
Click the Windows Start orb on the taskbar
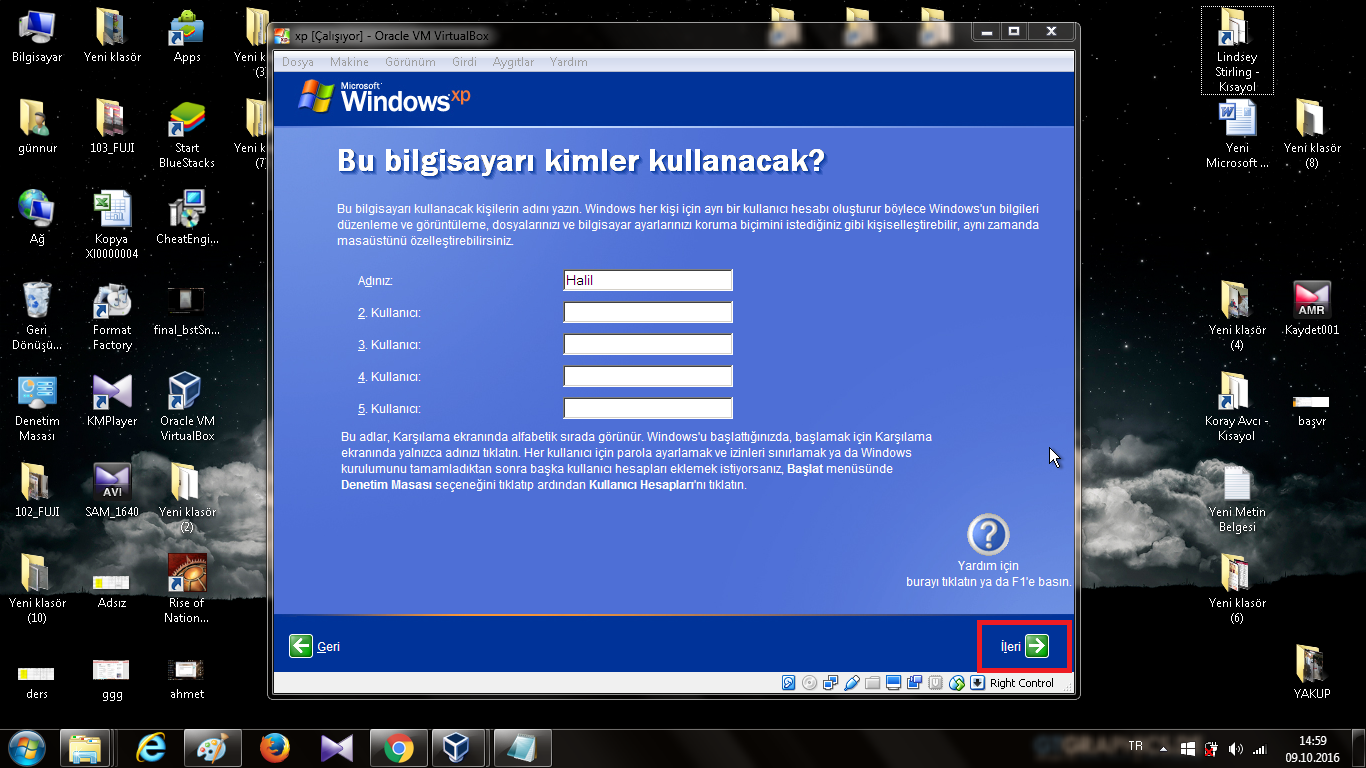27,748
